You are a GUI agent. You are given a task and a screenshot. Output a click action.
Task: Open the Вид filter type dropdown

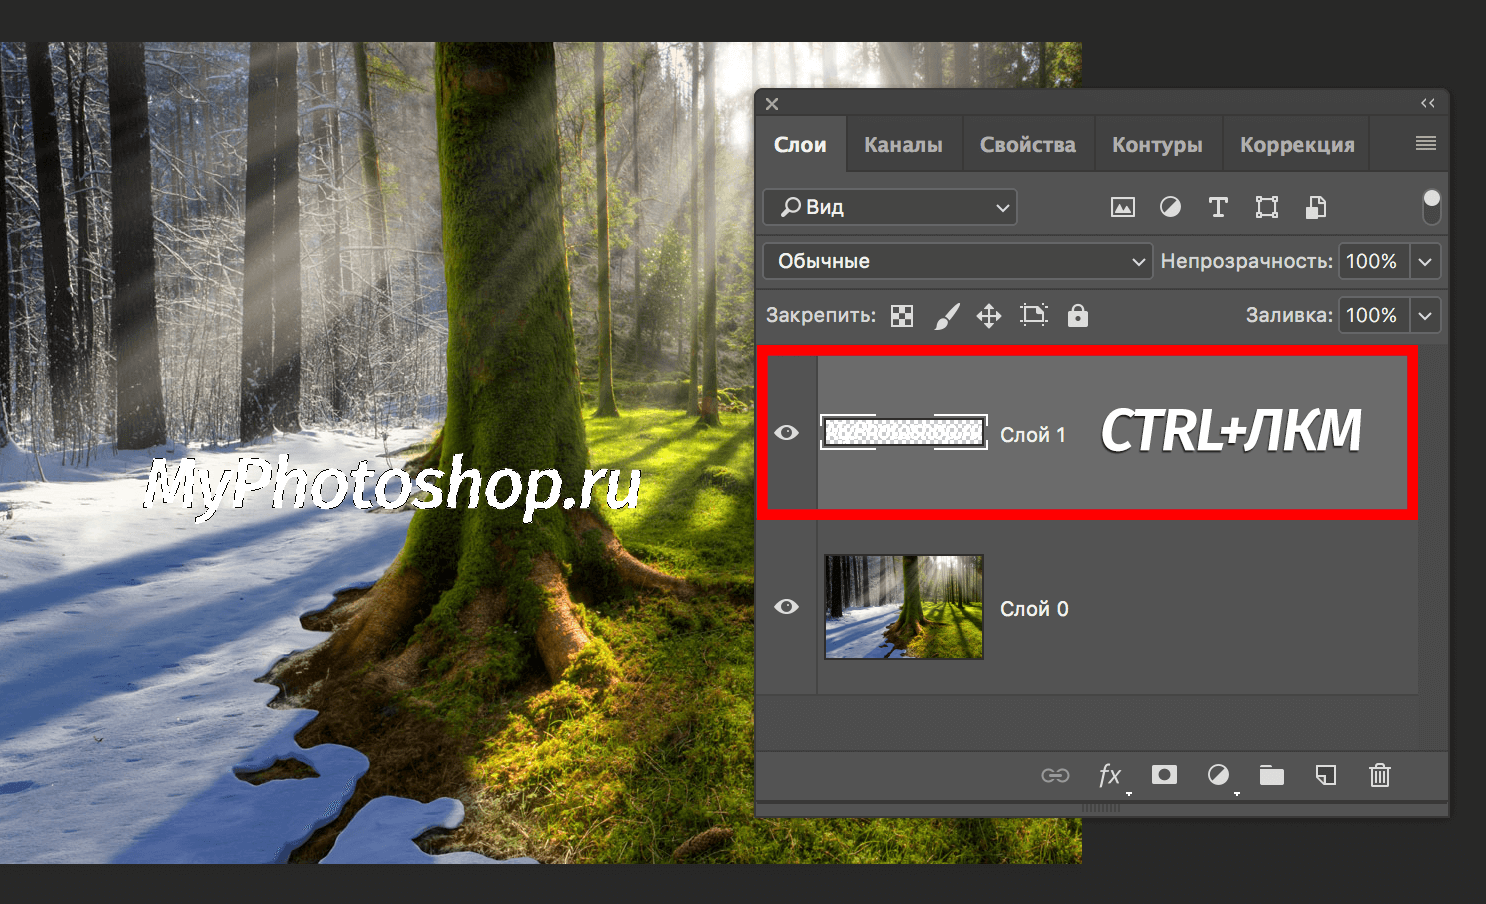point(890,207)
